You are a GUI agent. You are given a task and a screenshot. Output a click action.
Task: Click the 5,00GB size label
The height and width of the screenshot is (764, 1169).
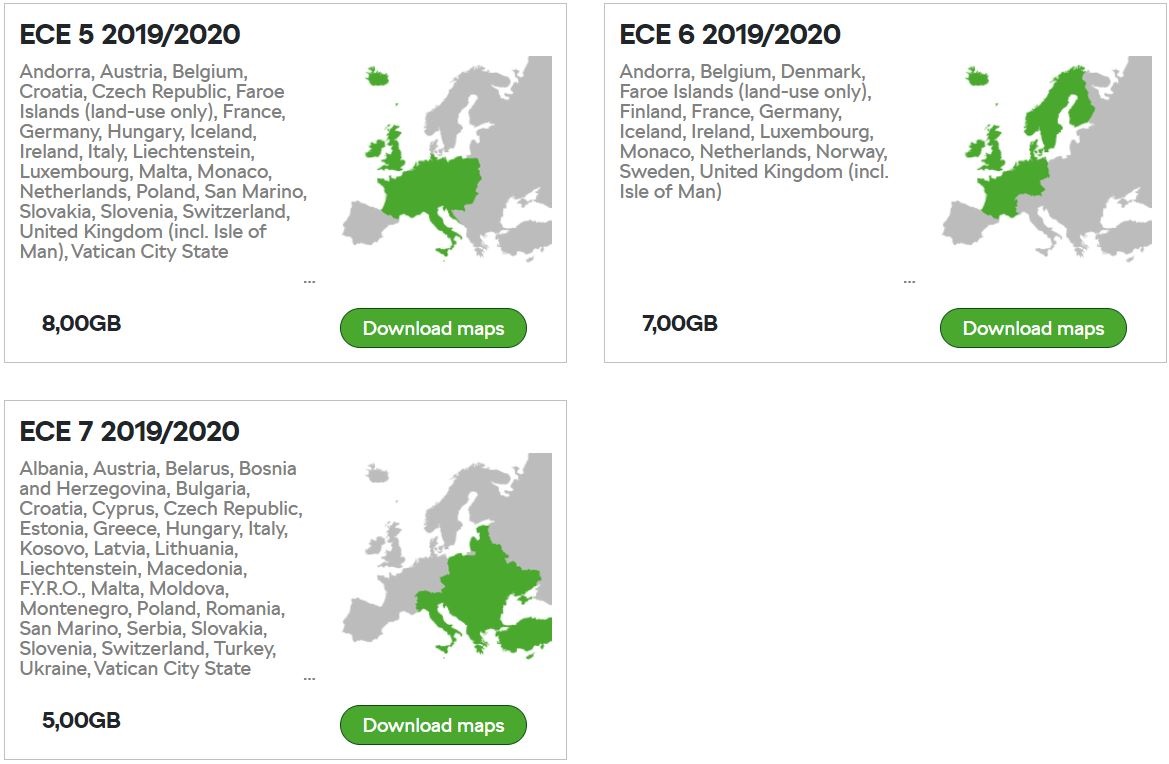click(x=82, y=721)
